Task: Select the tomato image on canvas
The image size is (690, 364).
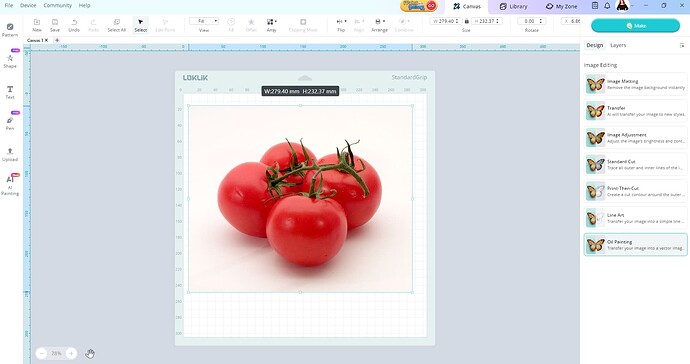Action: (301, 199)
